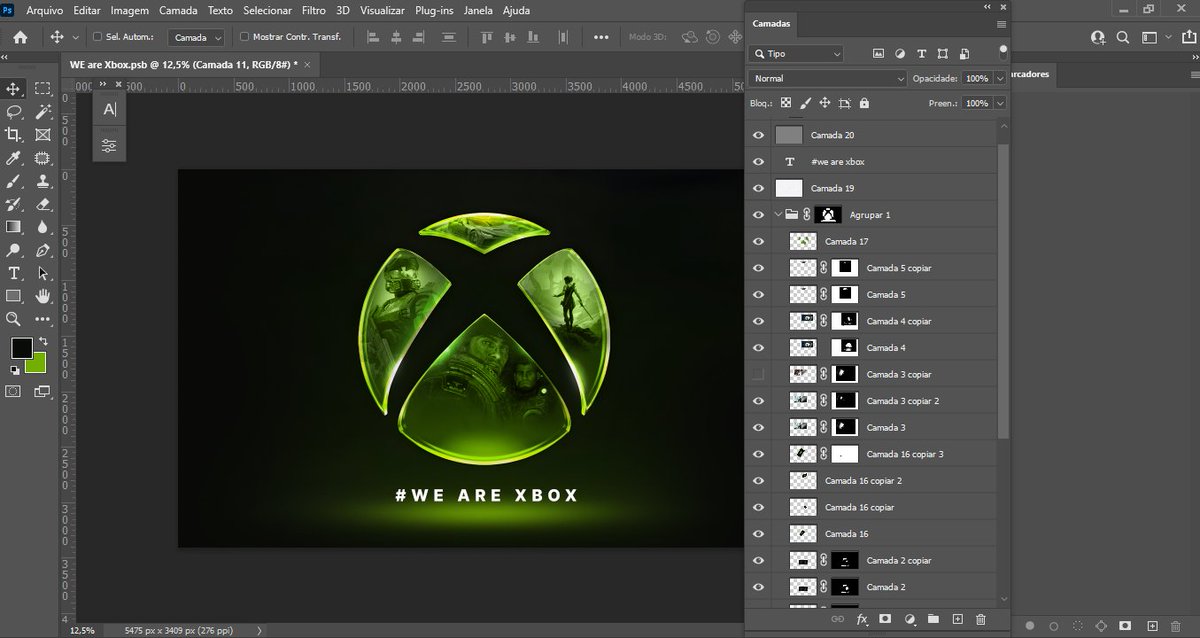Swap foreground and background colors

(x=44, y=342)
